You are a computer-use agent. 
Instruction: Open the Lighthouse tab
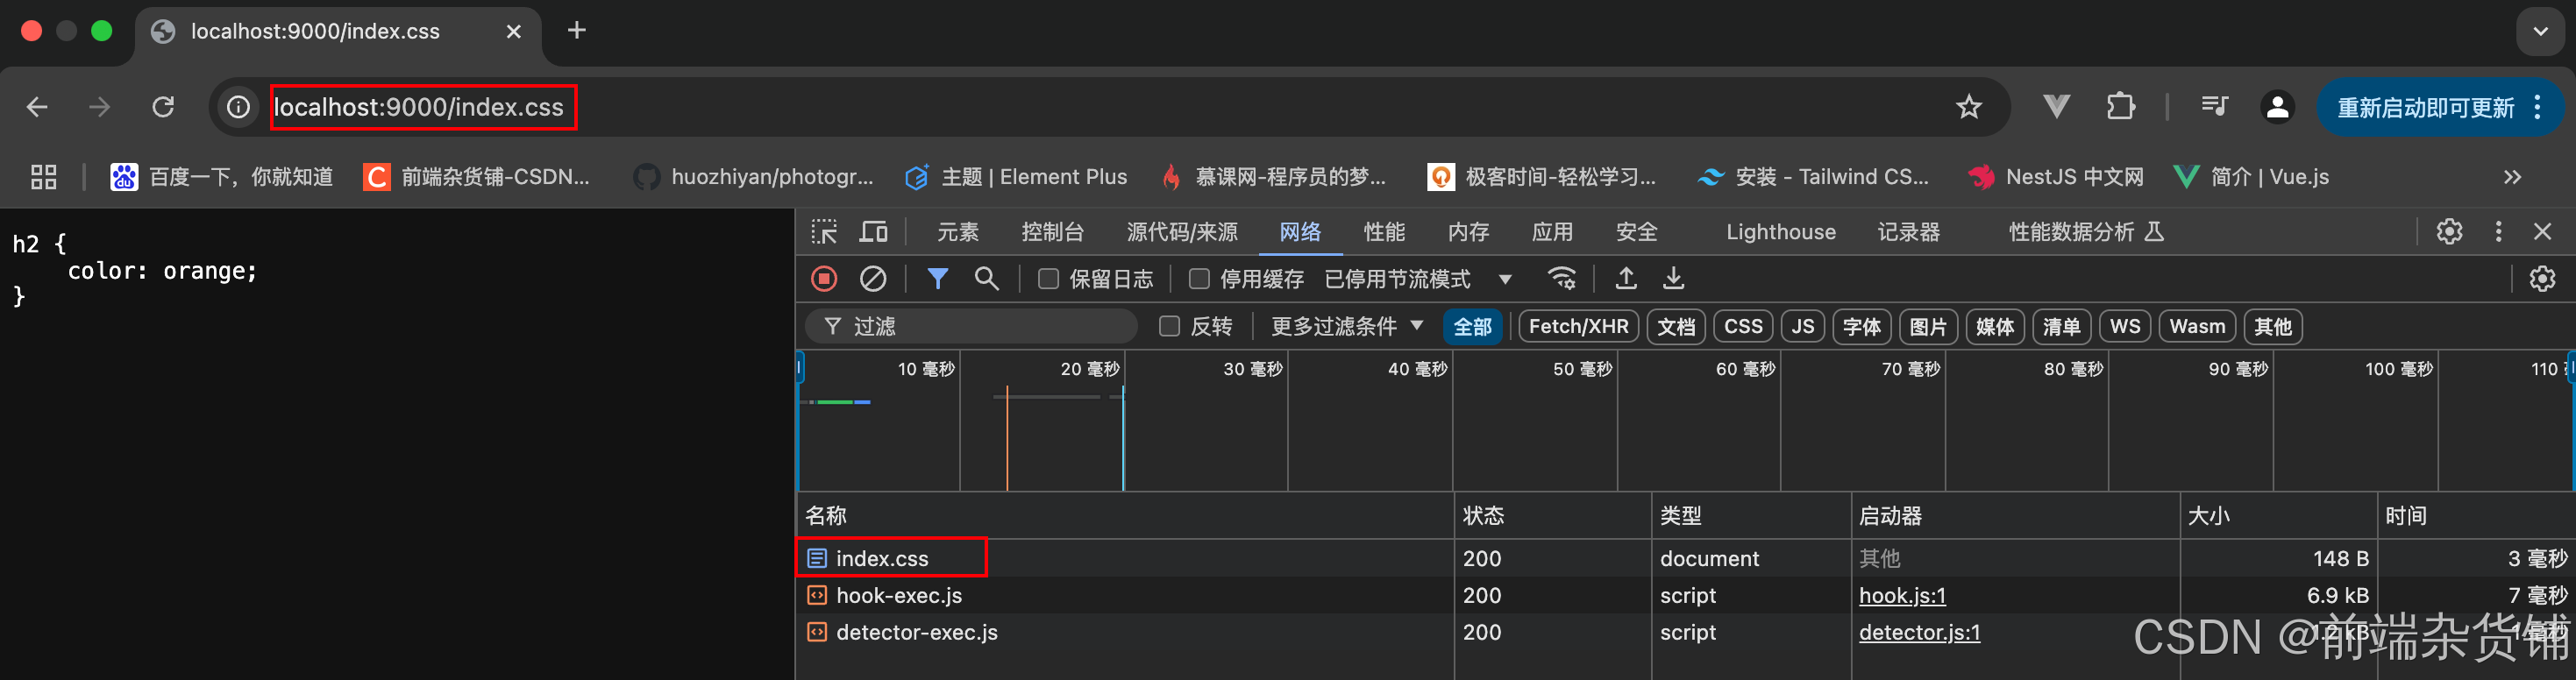tap(1780, 232)
